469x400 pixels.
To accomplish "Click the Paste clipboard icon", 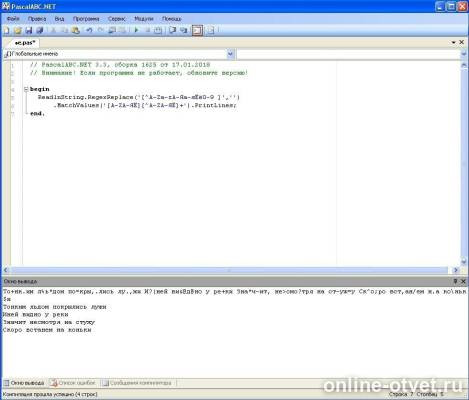I will pos(76,31).
